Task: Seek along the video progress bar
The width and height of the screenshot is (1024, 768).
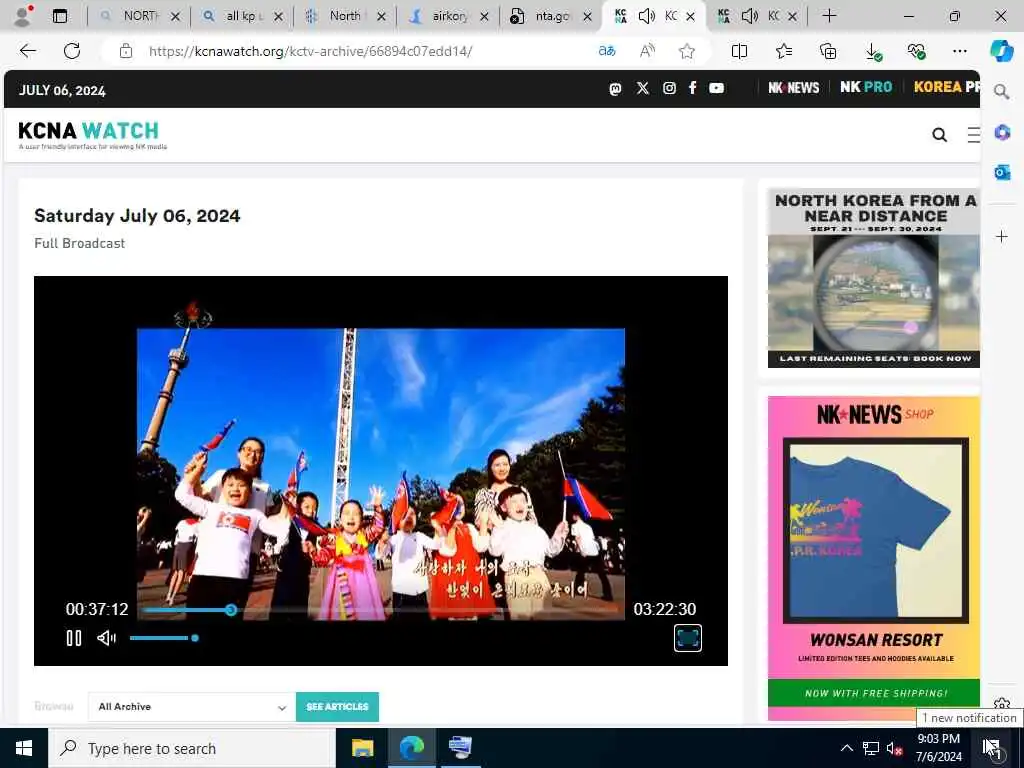Action: 382,610
